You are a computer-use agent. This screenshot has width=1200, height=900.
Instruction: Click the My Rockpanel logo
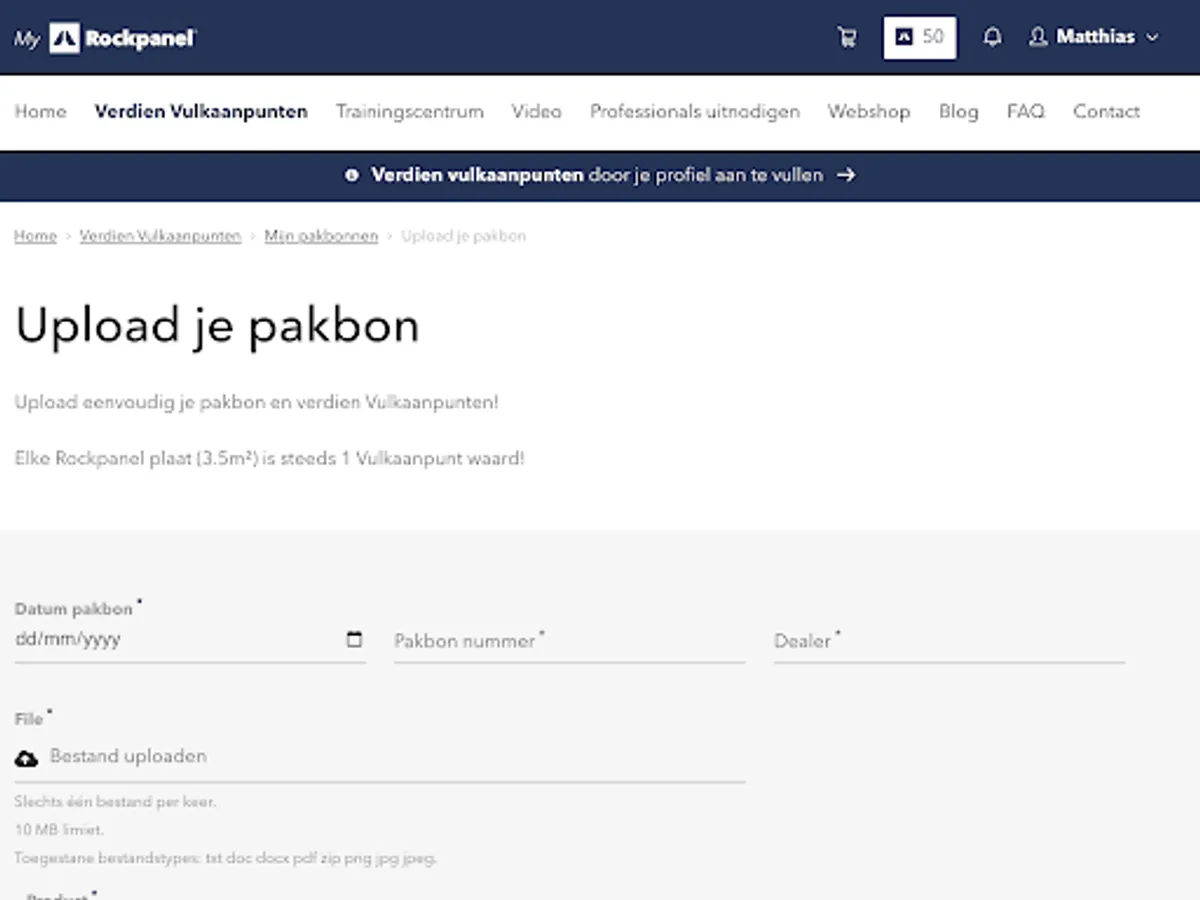click(x=105, y=38)
